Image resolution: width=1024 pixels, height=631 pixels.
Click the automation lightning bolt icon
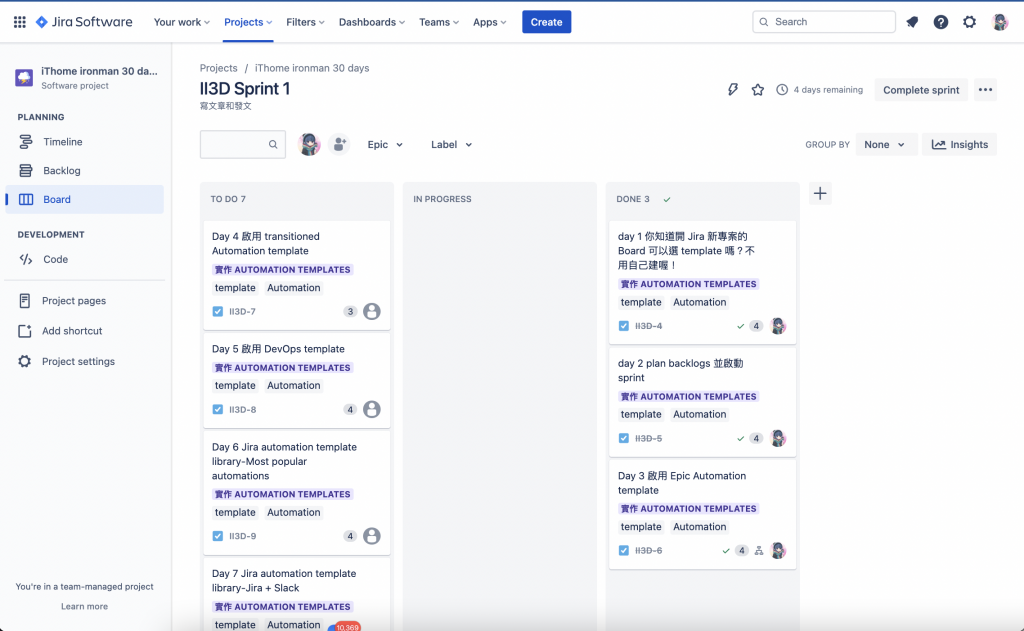(x=733, y=89)
